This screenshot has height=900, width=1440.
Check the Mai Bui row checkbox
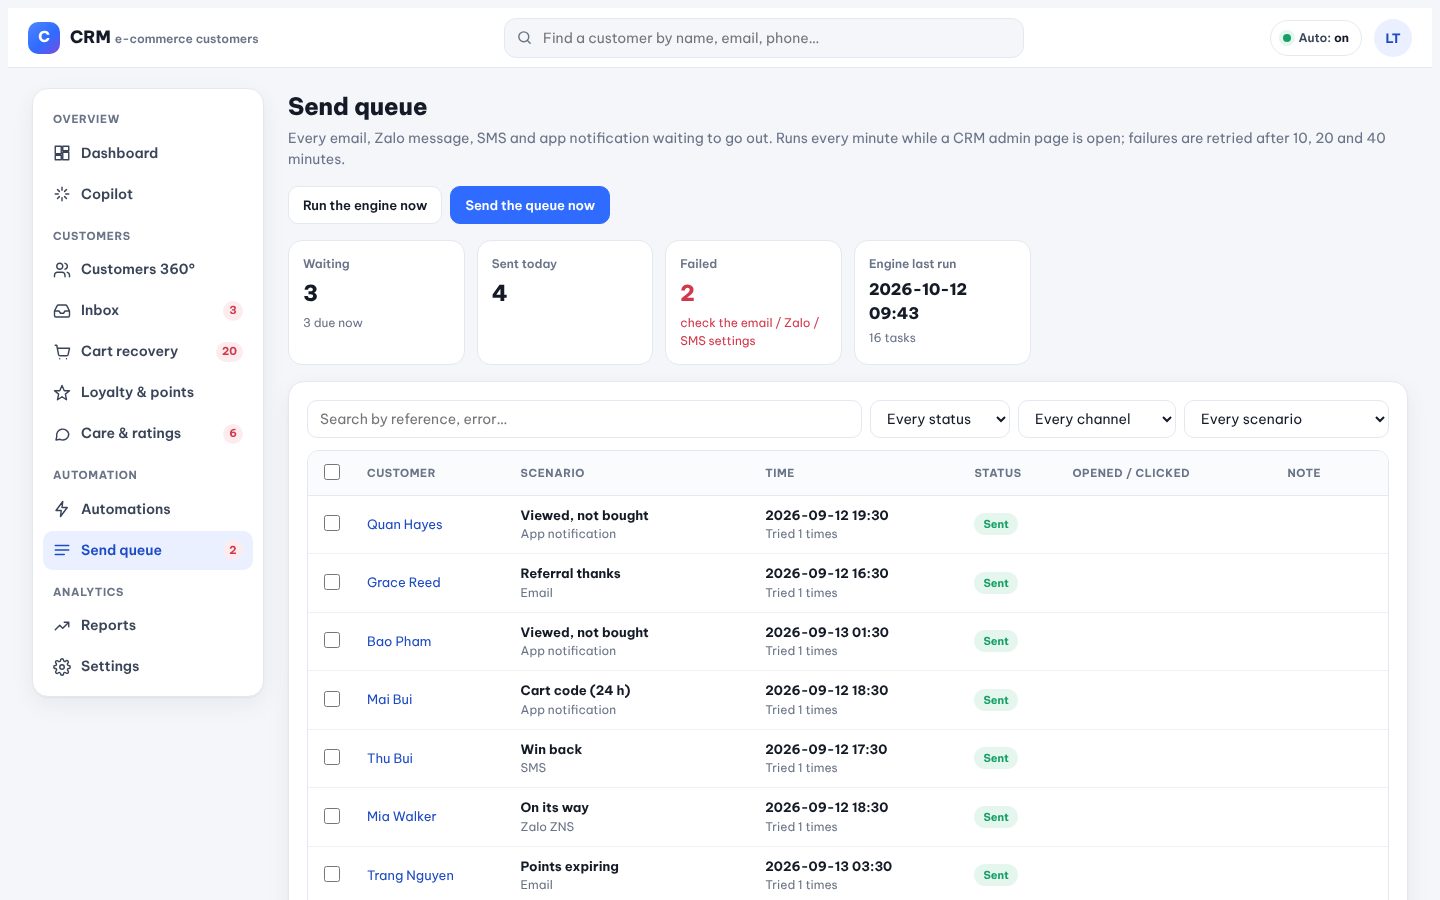pos(332,699)
